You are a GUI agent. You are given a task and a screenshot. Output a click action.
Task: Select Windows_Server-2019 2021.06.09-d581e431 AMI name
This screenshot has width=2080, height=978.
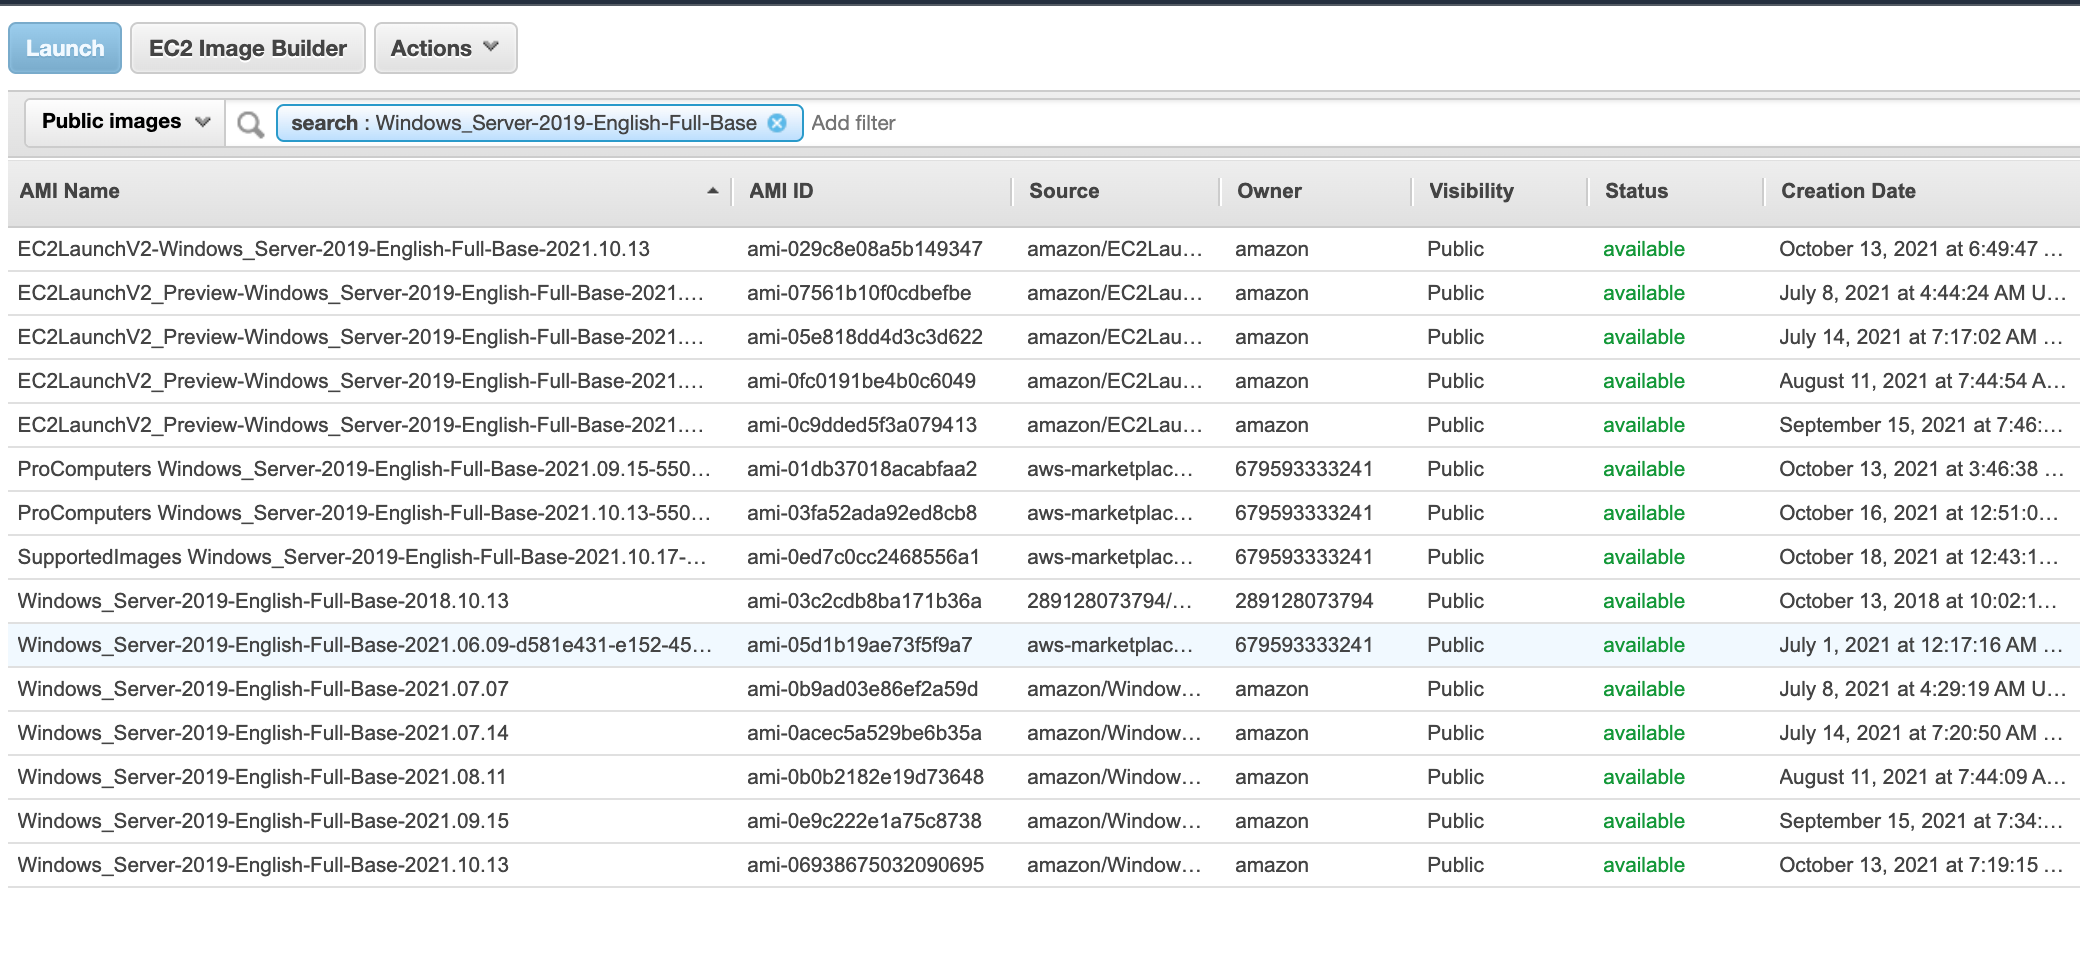[x=364, y=645]
